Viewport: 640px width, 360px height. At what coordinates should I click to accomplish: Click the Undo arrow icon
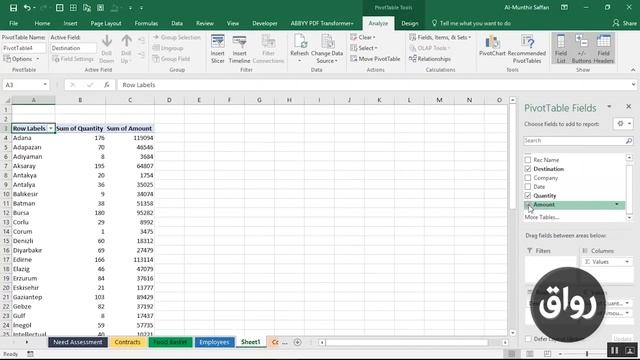point(27,8)
